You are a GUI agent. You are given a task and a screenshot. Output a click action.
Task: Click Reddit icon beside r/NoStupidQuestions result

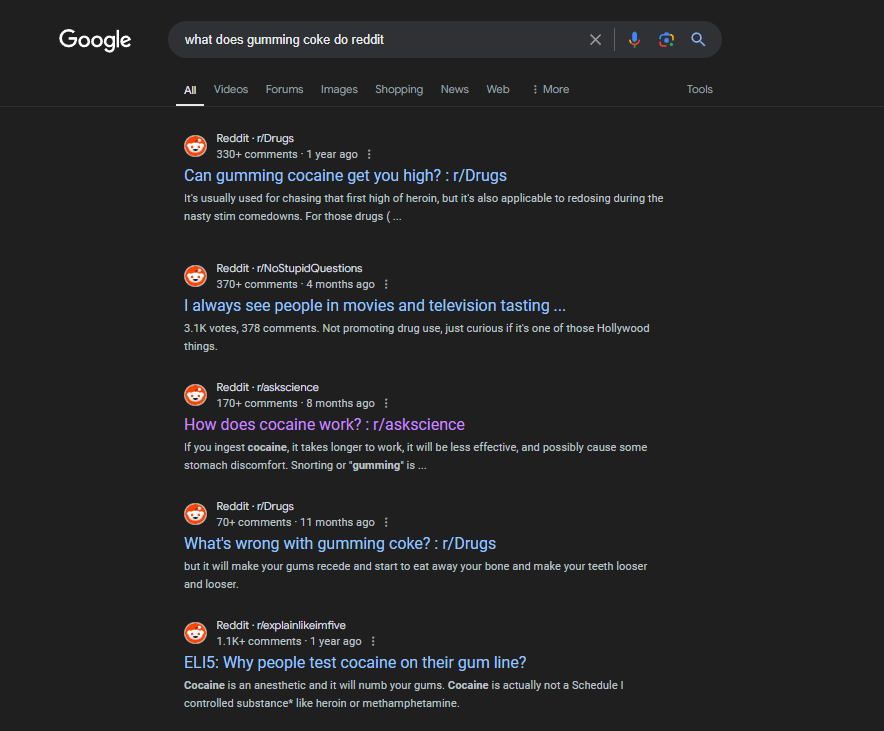(196, 276)
